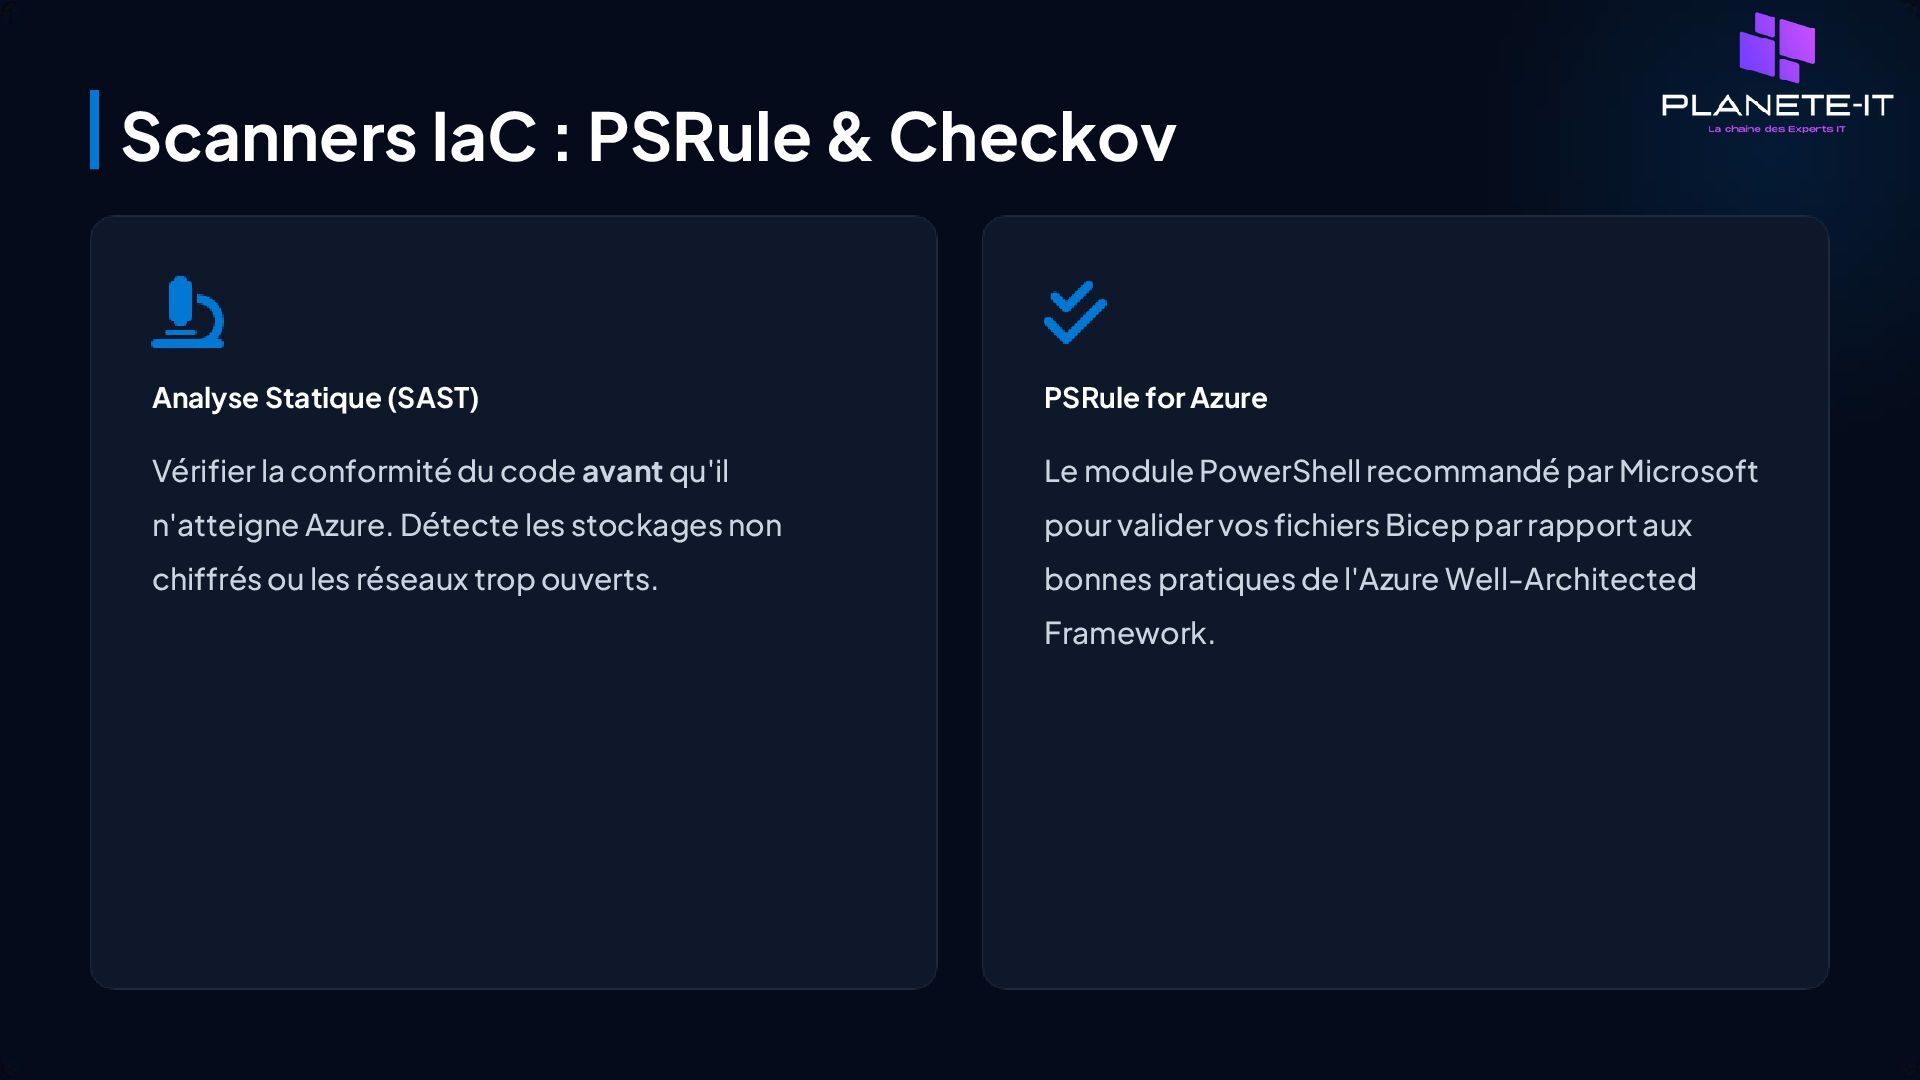Click the word 'Microsoft' in the right card
Screen dimensions: 1920x1080
[1688, 471]
